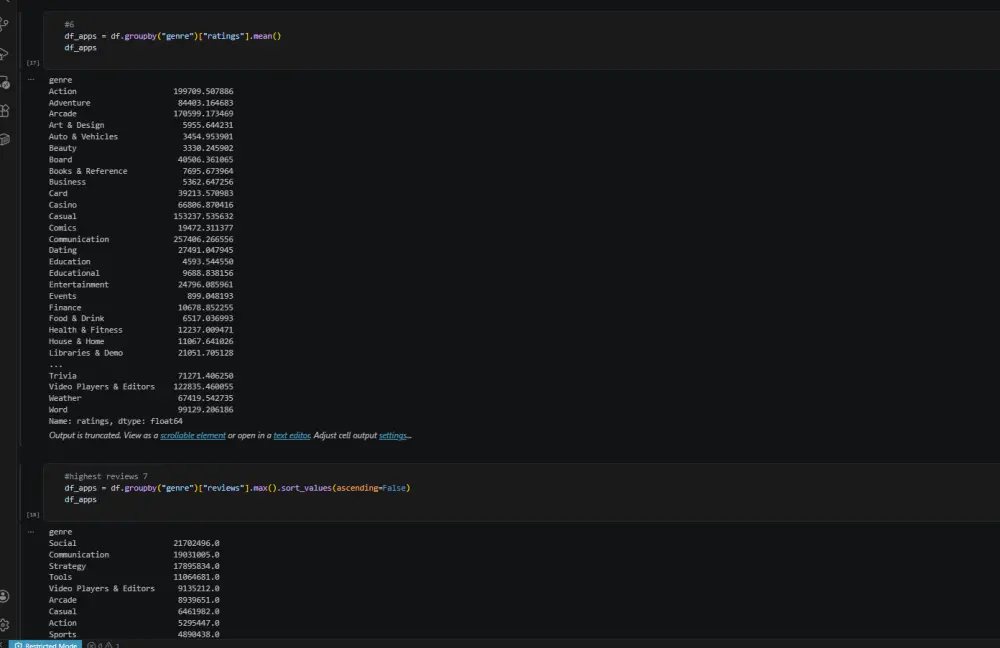The image size is (1000, 648).
Task: Click the 'Business' row label
Action: tap(67, 182)
